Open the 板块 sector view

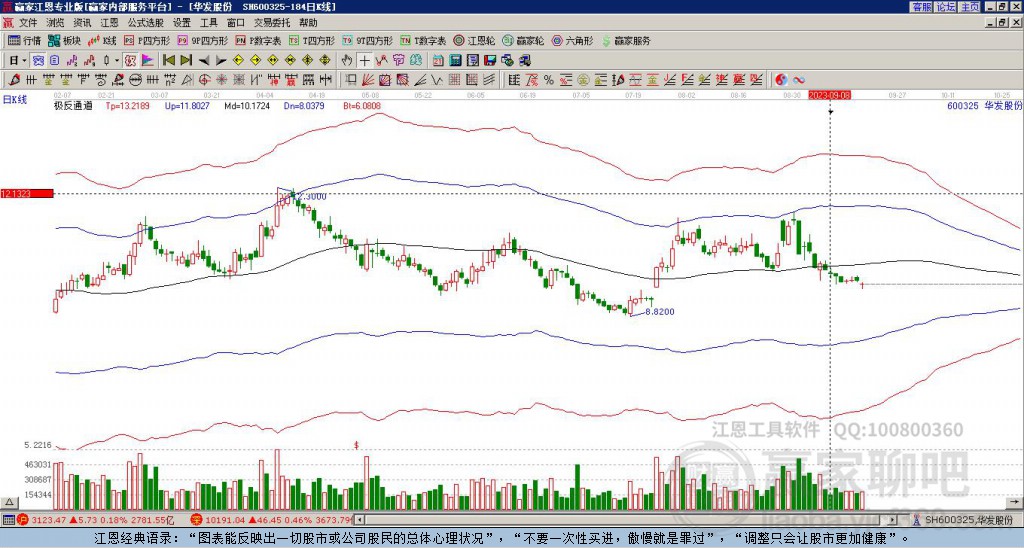point(64,40)
